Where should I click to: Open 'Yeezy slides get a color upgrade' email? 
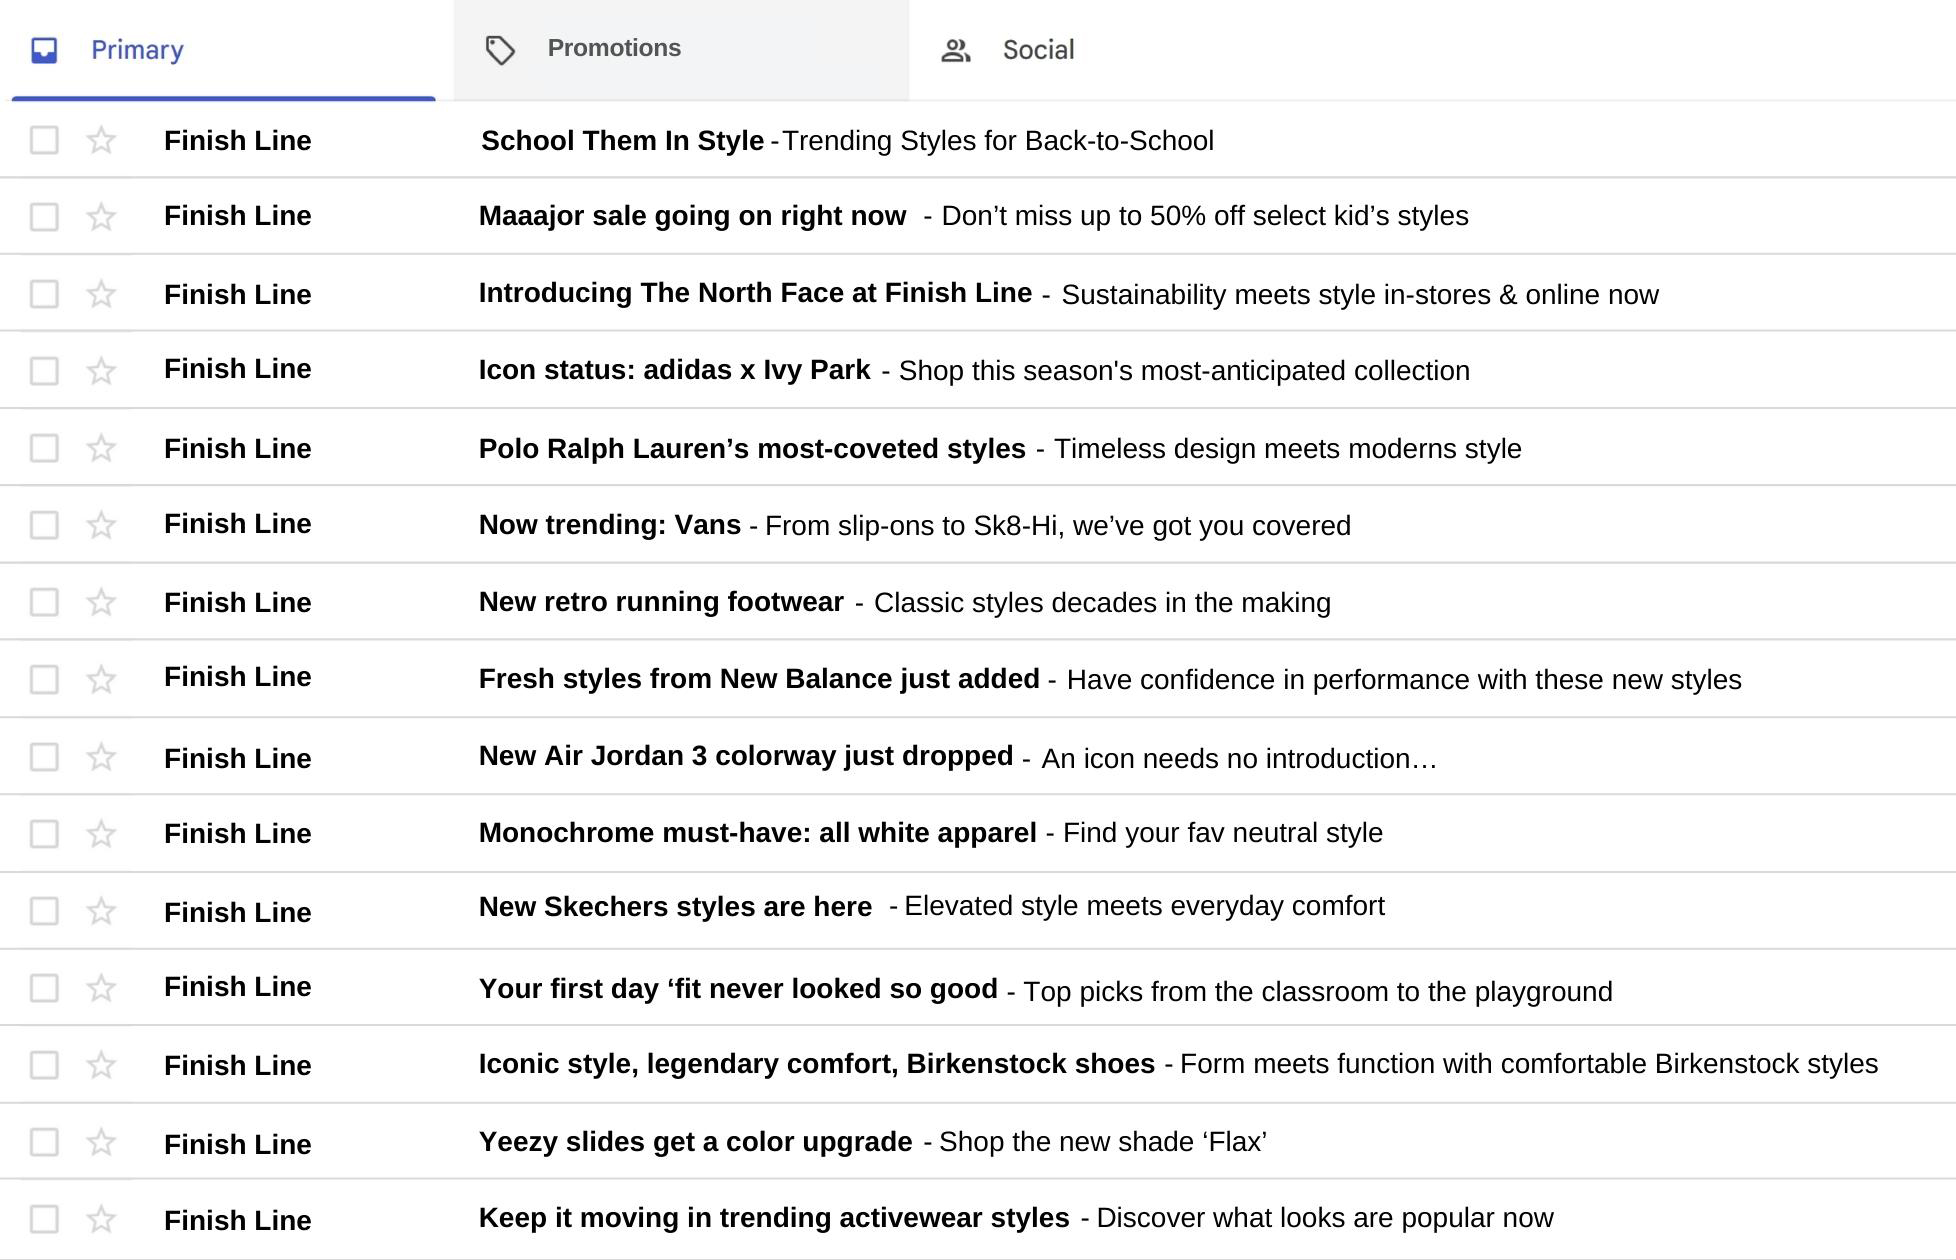pyautogui.click(x=695, y=1142)
